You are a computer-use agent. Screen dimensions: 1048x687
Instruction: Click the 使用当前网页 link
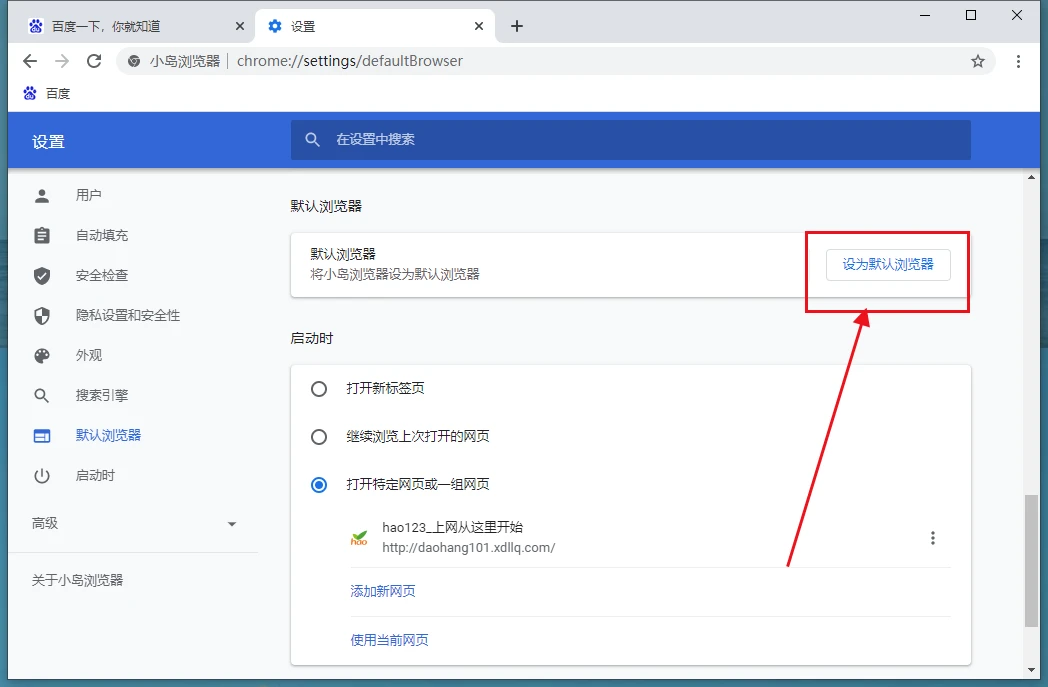[x=390, y=640]
